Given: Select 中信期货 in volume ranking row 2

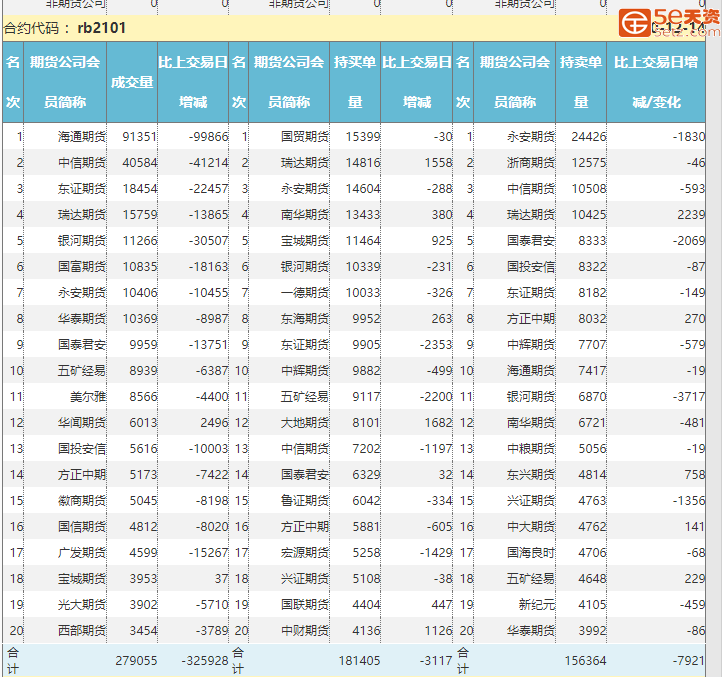Looking at the screenshot, I should pos(82,163).
